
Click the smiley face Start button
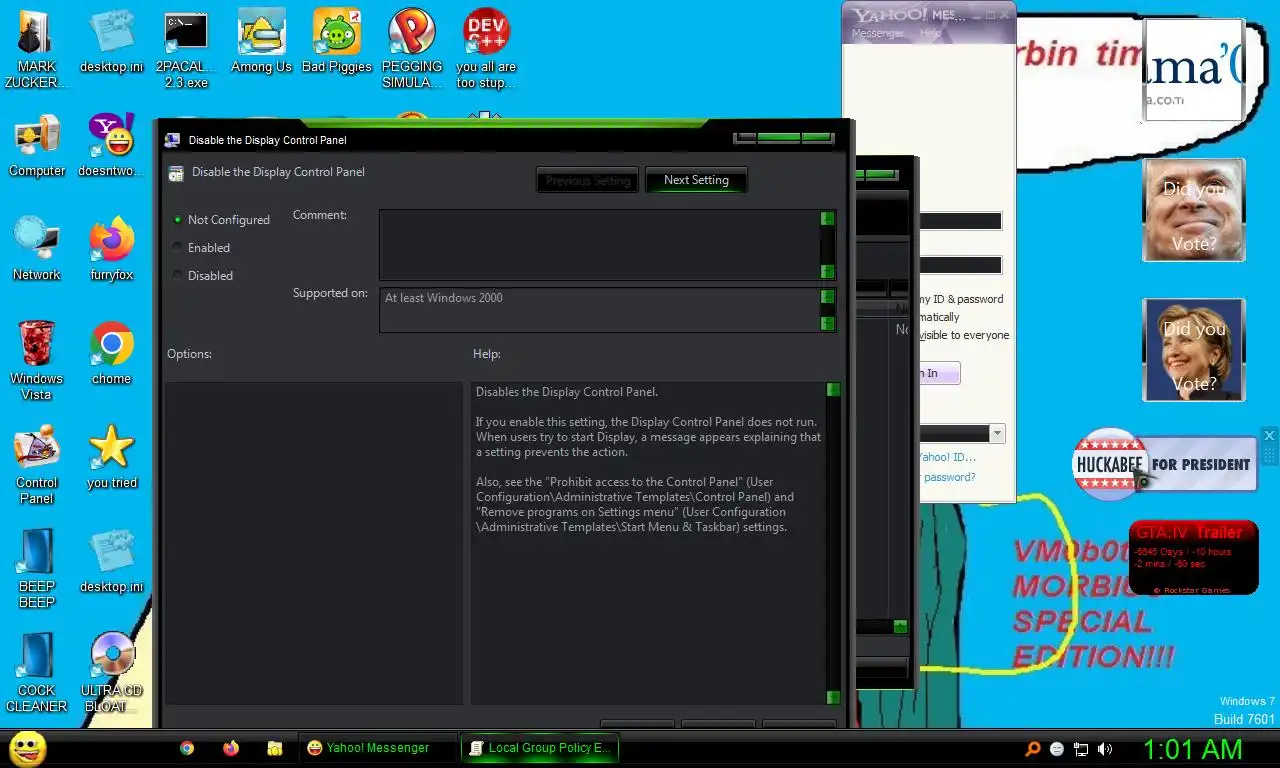28,748
